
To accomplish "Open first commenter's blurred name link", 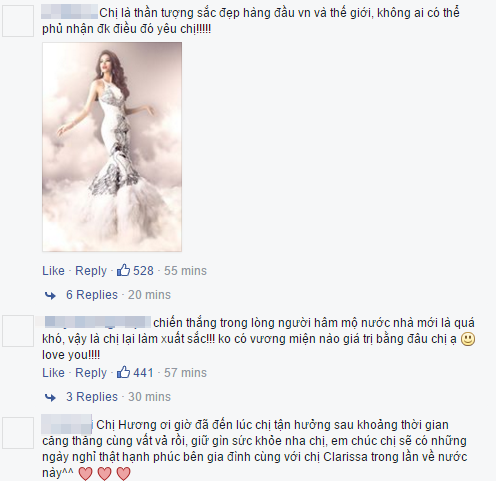I will point(70,12).
